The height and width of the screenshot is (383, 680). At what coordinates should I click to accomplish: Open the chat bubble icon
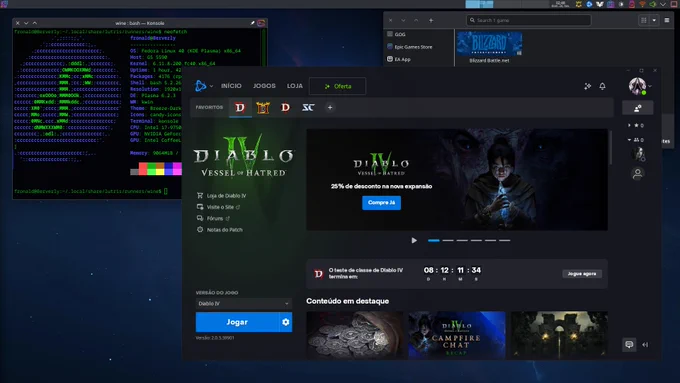coord(629,345)
